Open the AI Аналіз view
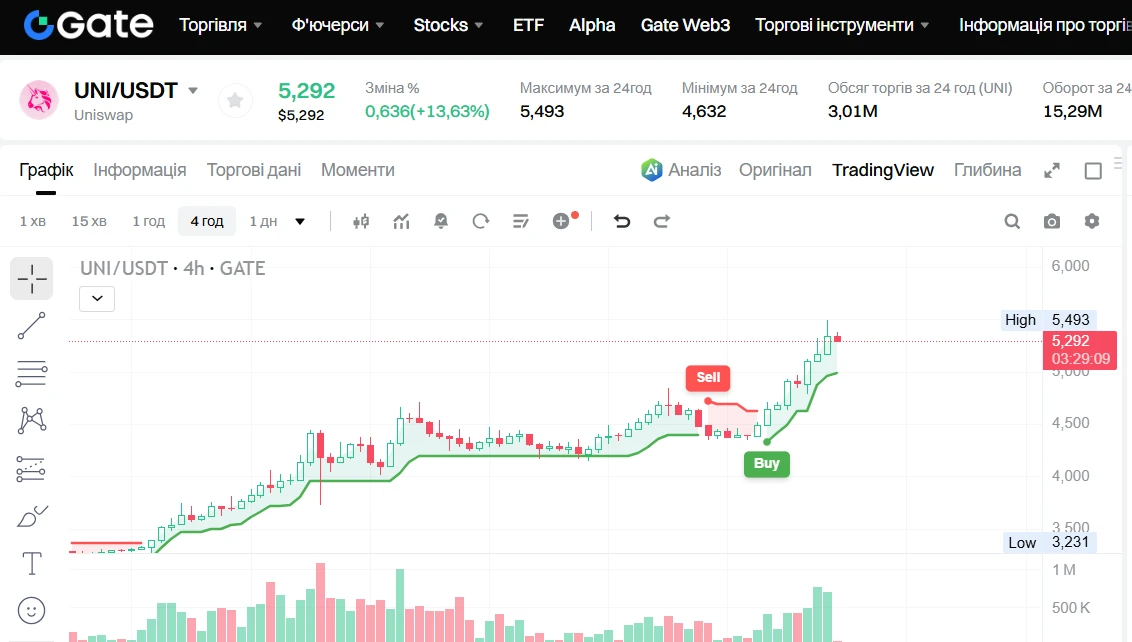The height and width of the screenshot is (642, 1132). coord(681,170)
